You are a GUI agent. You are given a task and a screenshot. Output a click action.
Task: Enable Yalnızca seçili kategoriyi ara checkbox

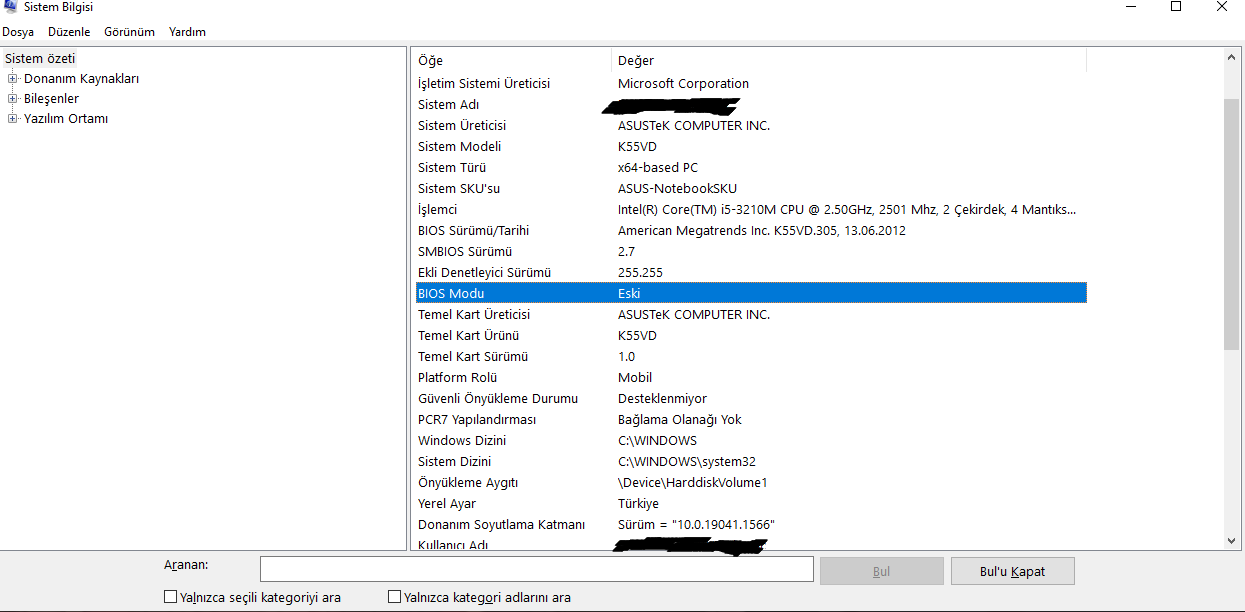click(170, 597)
